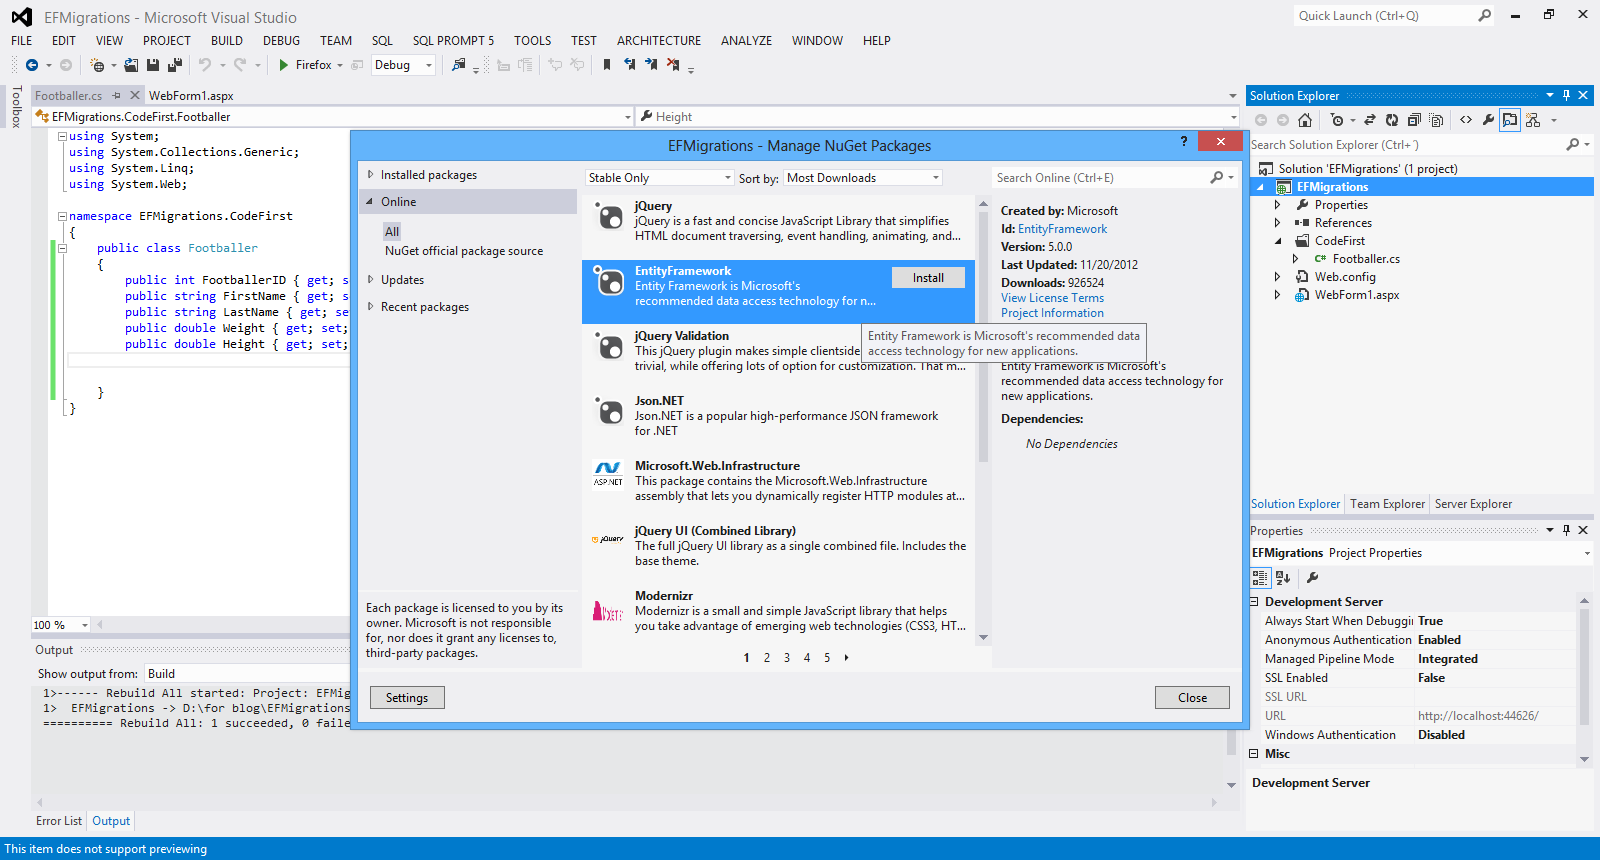This screenshot has width=1600, height=860.
Task: Switch to the Server Explorer tab
Action: [x=1473, y=504]
